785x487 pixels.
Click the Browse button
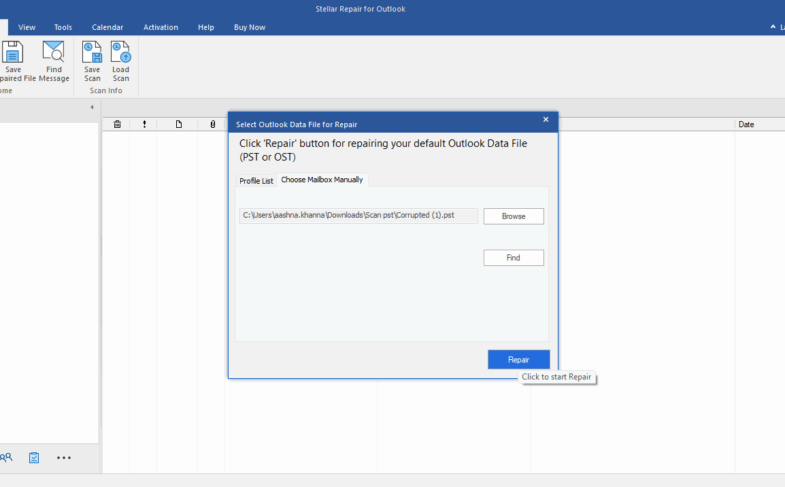[x=513, y=216]
